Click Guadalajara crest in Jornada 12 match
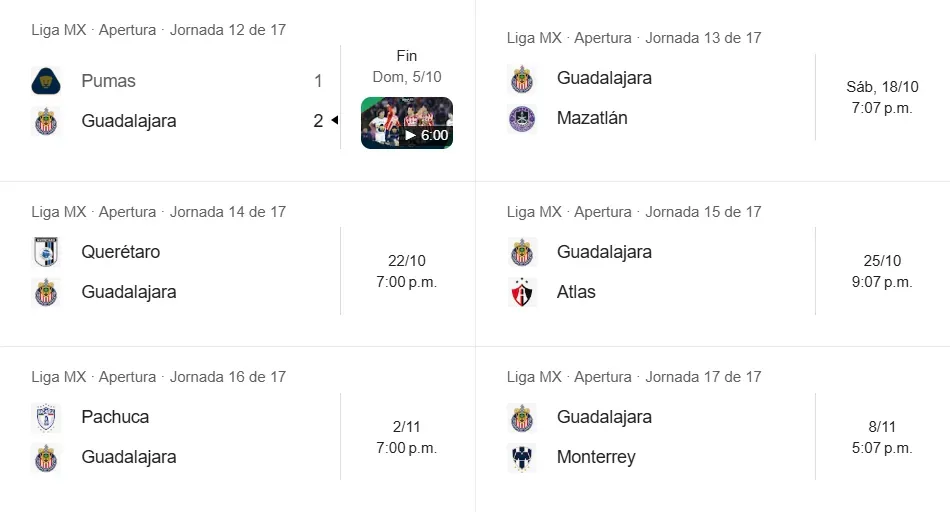 [46, 121]
